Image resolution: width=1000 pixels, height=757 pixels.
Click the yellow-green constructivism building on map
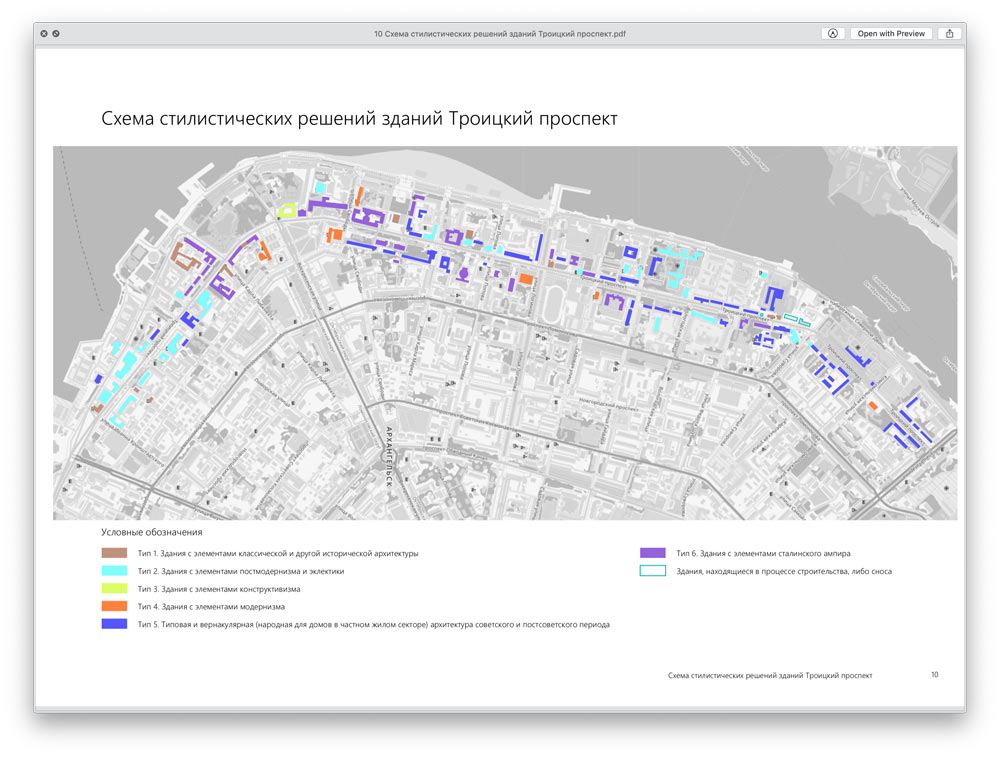(x=288, y=211)
